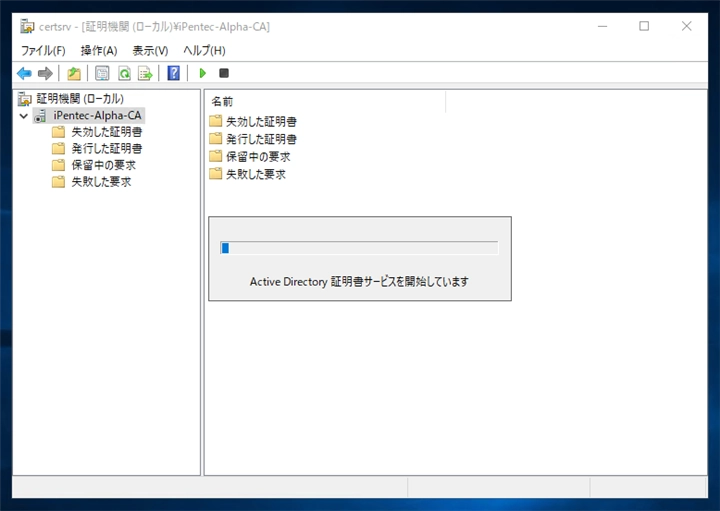Open the ファイル(F) menu
The height and width of the screenshot is (511, 720).
coord(43,51)
